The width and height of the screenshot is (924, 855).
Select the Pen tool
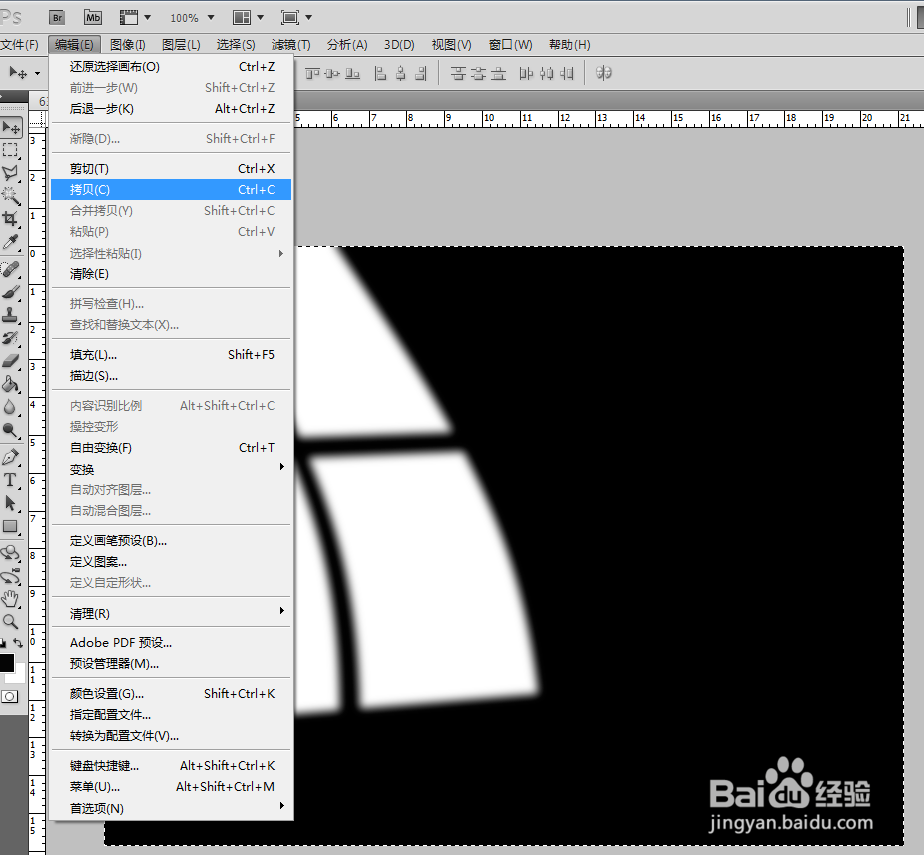point(11,457)
